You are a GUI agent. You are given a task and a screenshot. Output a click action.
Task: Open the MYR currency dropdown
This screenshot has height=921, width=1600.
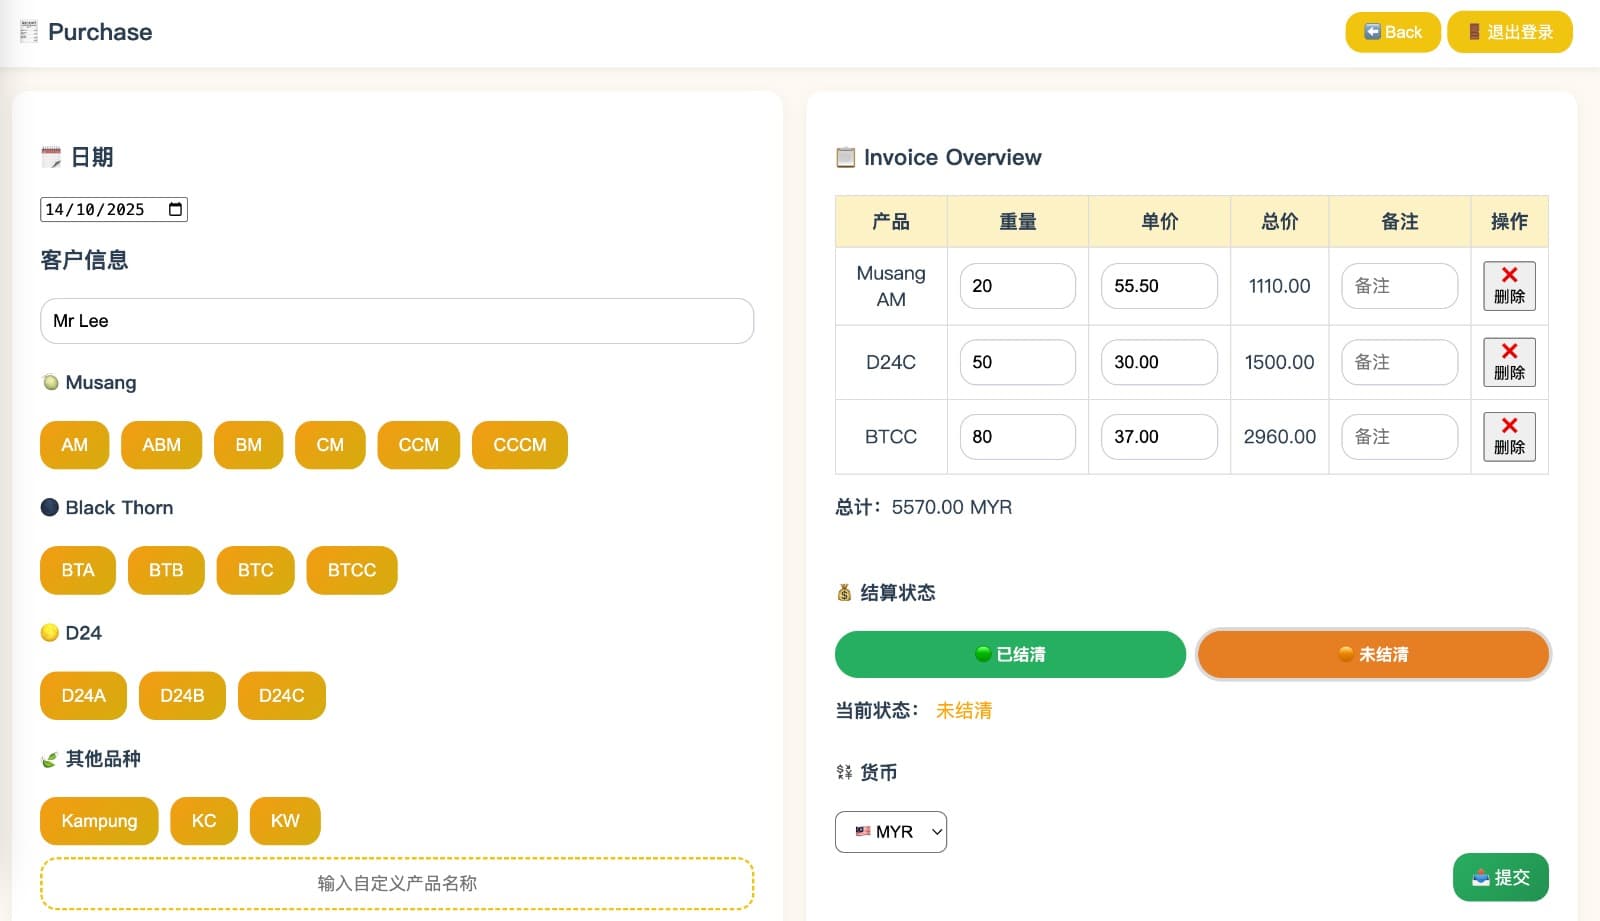pos(890,831)
